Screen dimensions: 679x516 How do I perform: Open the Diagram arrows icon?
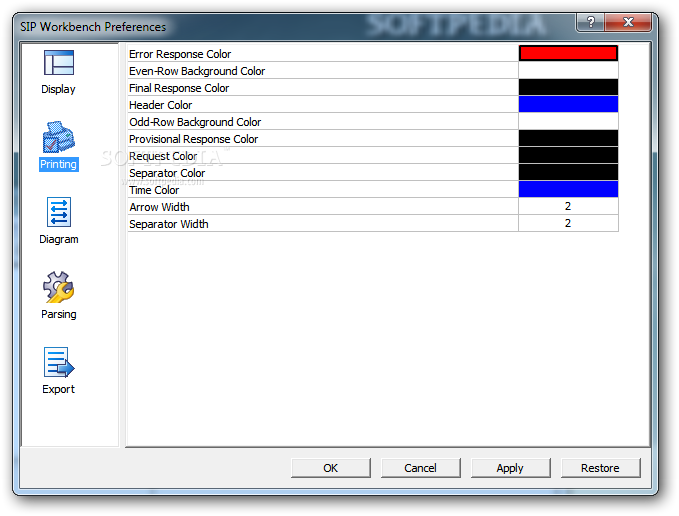tap(59, 212)
